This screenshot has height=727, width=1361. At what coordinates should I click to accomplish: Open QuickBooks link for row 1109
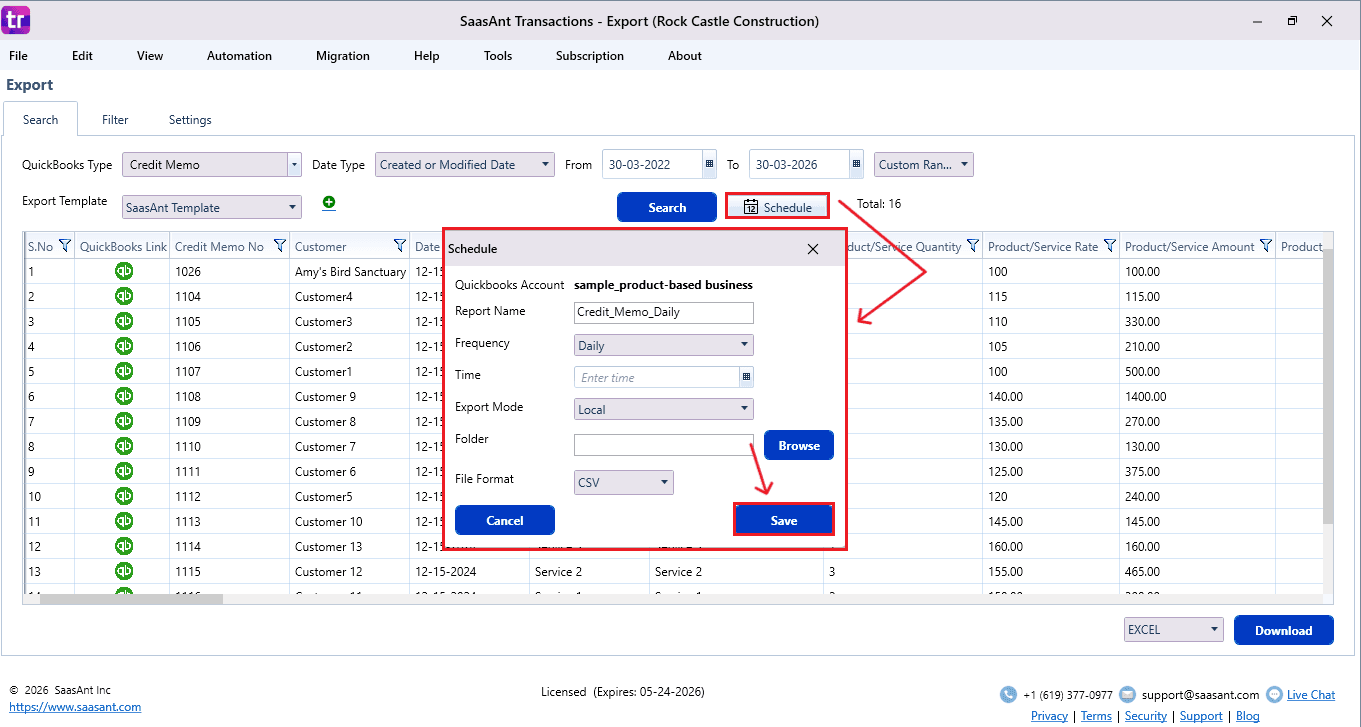(124, 421)
